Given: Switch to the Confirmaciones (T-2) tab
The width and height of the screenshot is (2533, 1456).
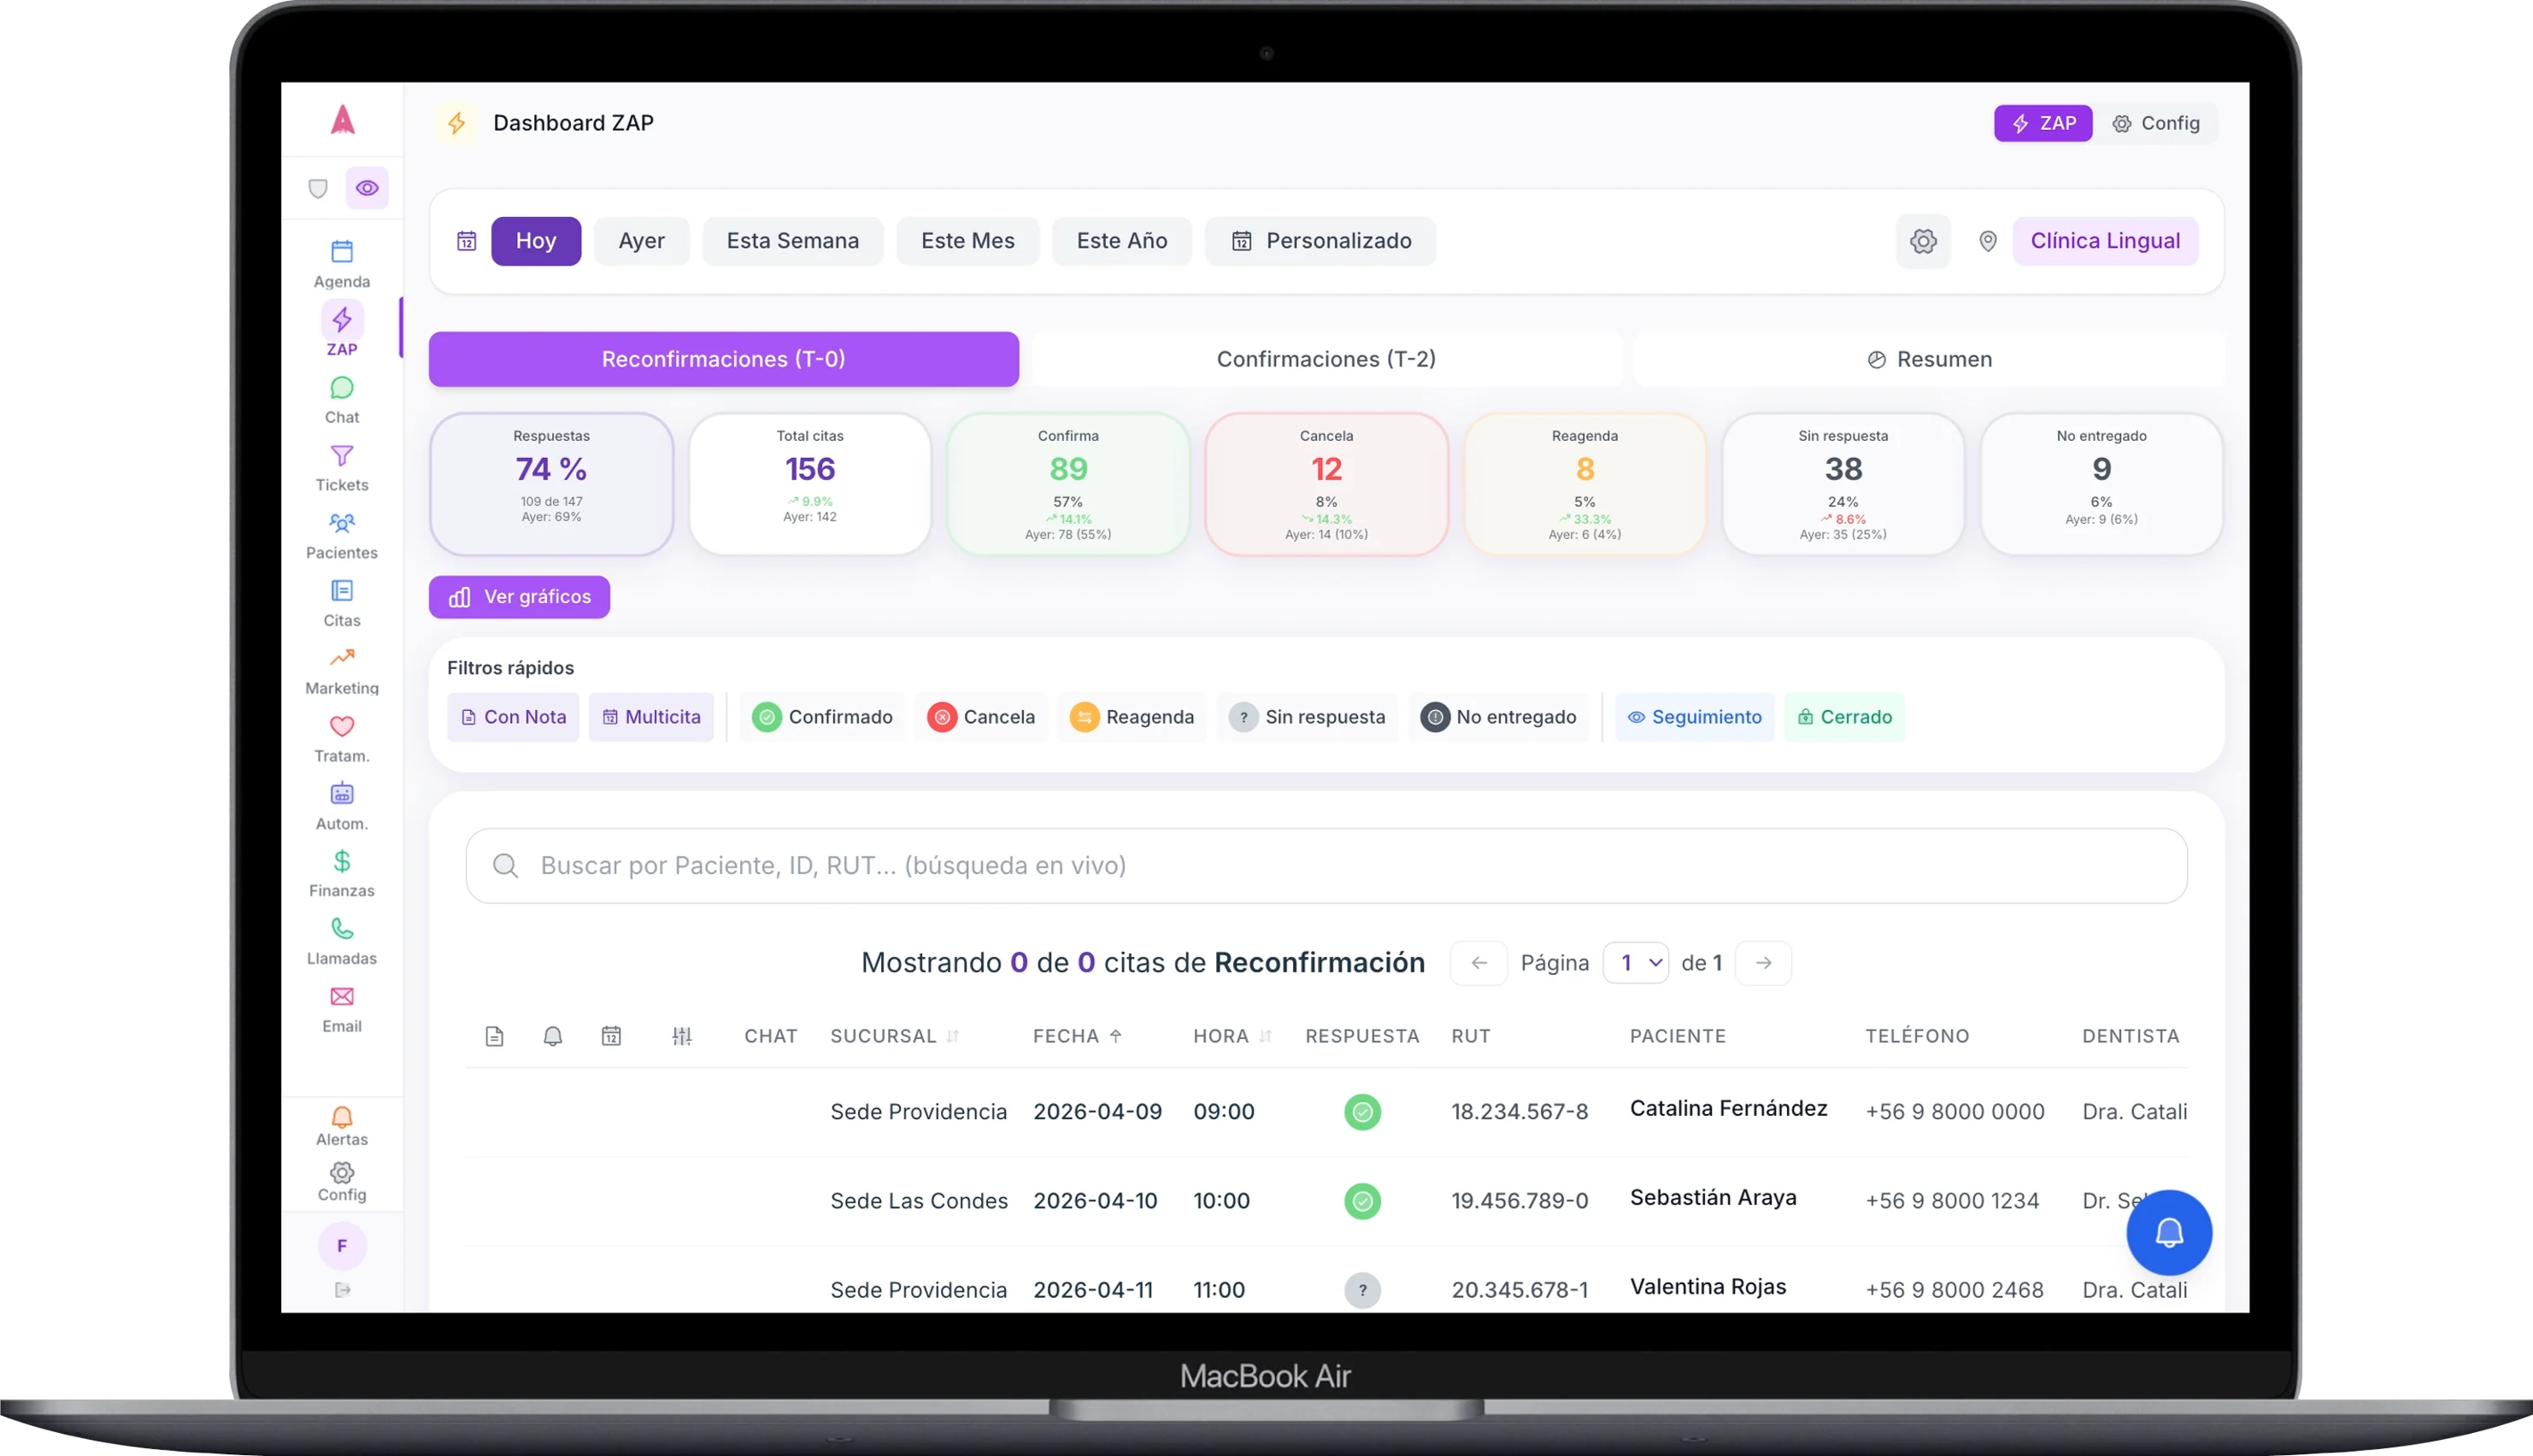Looking at the screenshot, I should [x=1326, y=359].
